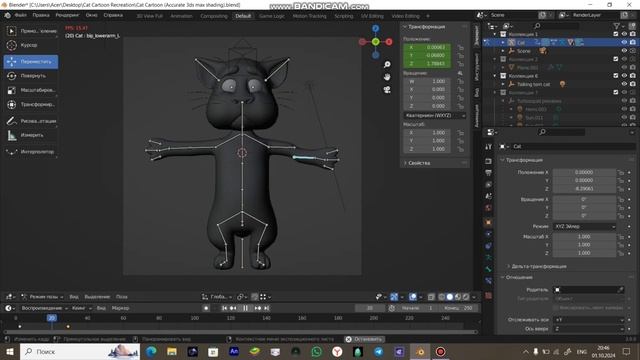
Task: Expand the Свойства panel in sidebar
Action: click(419, 163)
